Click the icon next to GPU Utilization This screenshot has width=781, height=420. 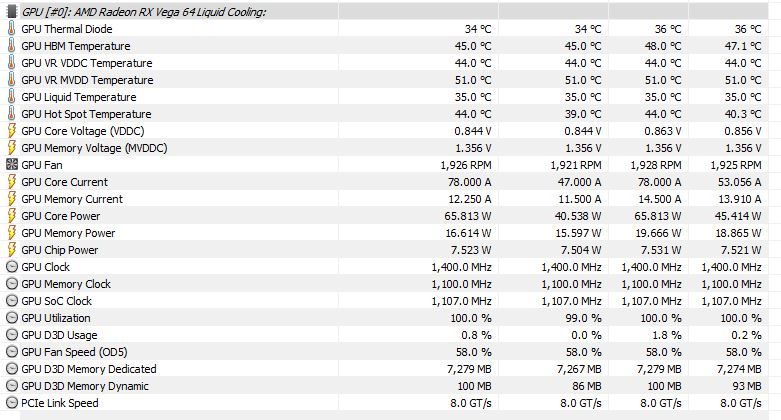(12, 318)
